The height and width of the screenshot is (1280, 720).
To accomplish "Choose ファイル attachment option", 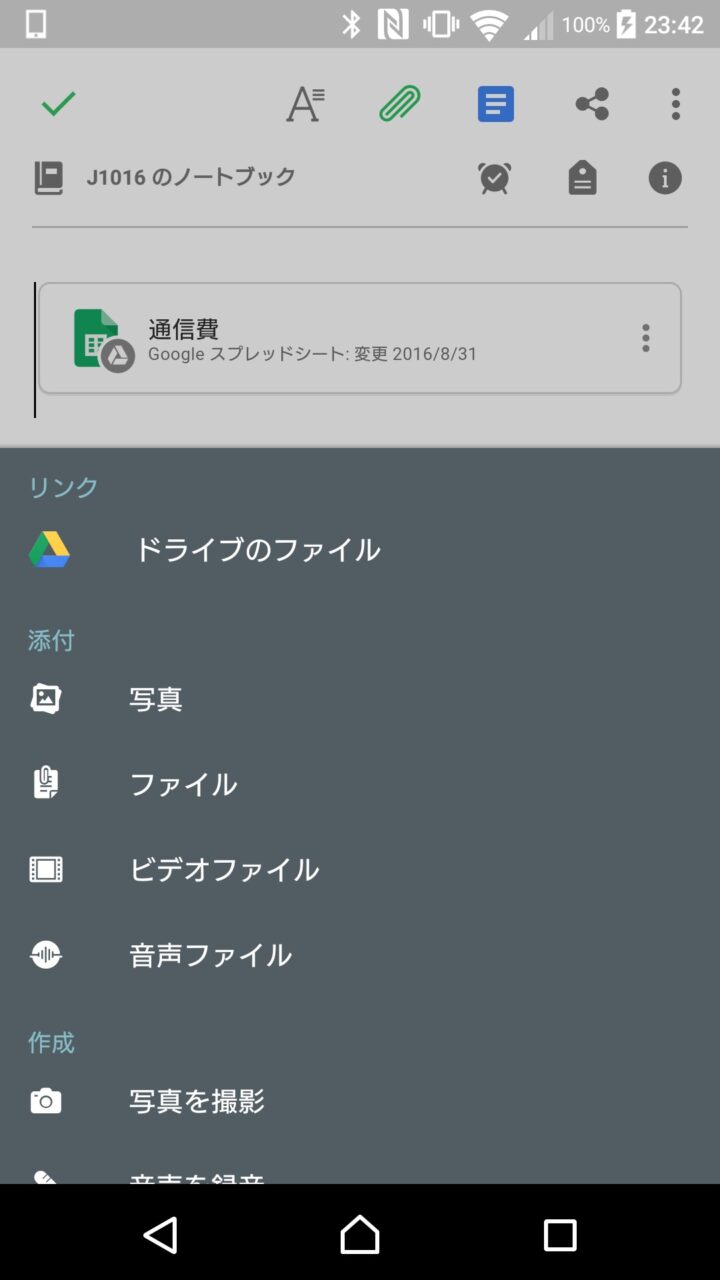I will click(x=183, y=785).
